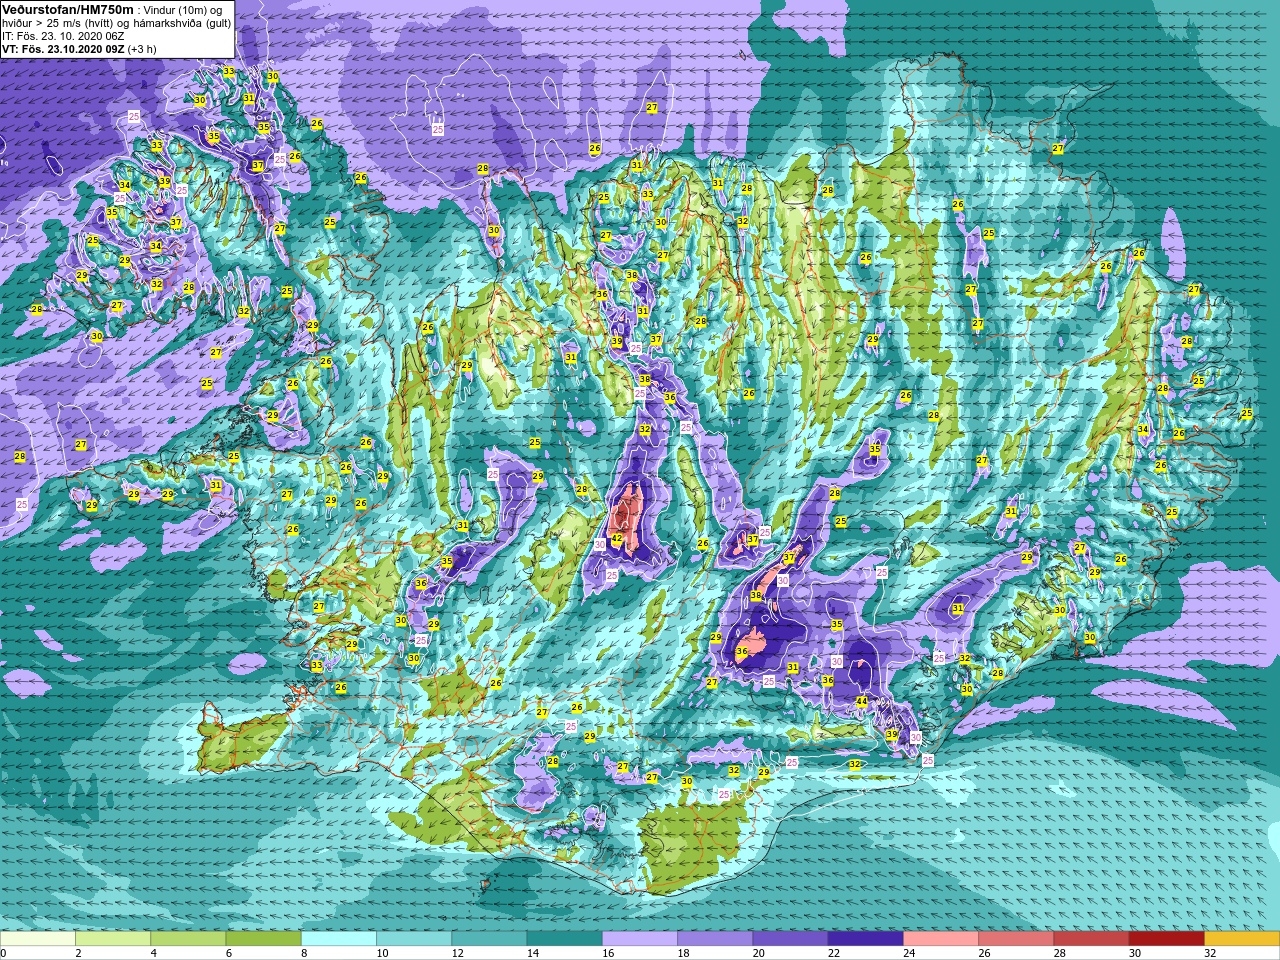
Task: Click the color scale label 0
Action: coord(4,953)
